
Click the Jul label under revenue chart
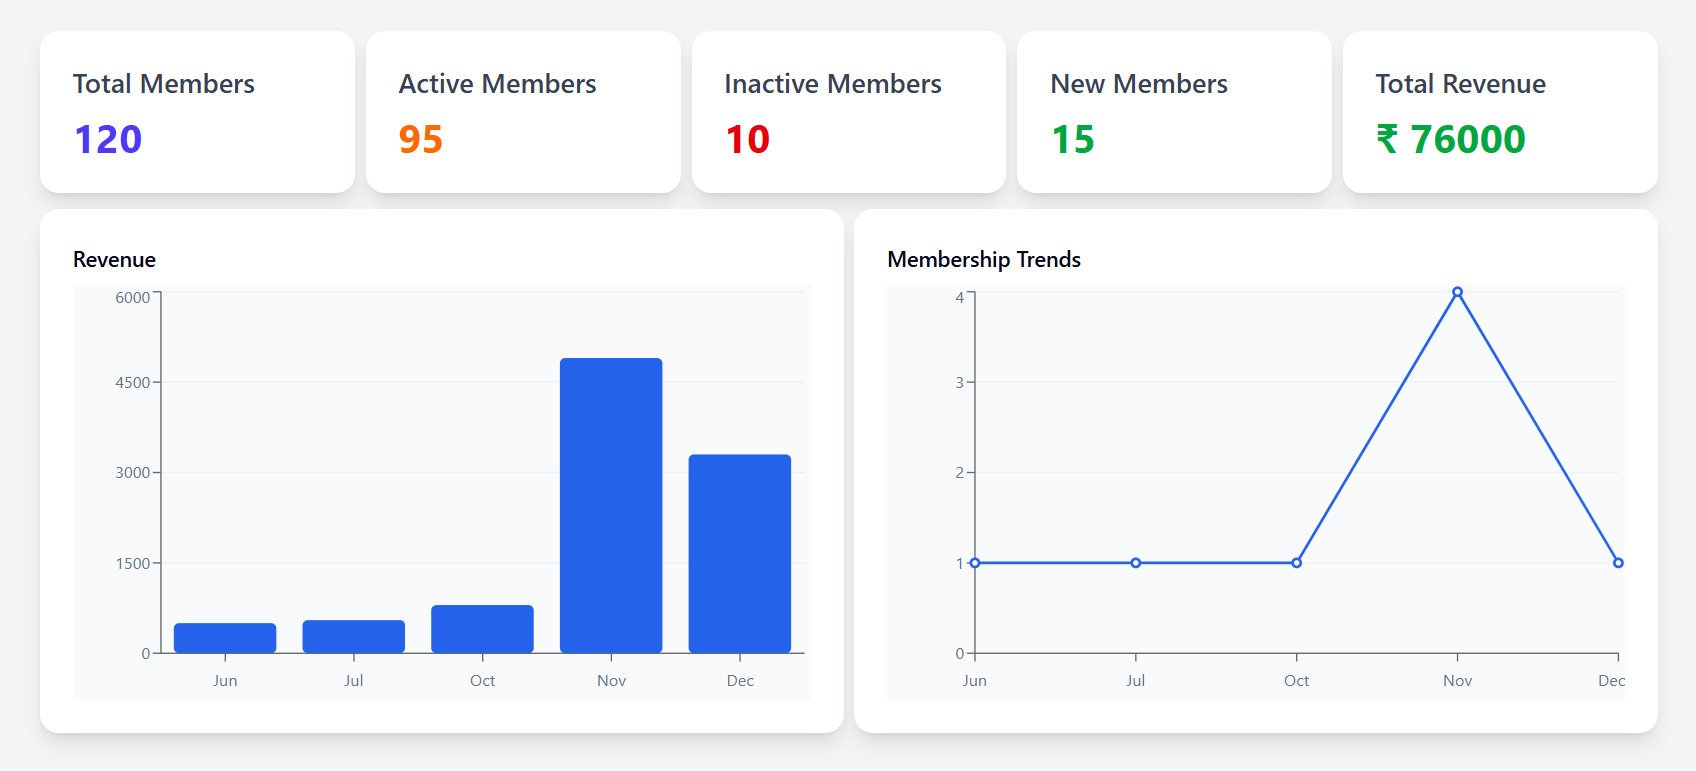354,681
